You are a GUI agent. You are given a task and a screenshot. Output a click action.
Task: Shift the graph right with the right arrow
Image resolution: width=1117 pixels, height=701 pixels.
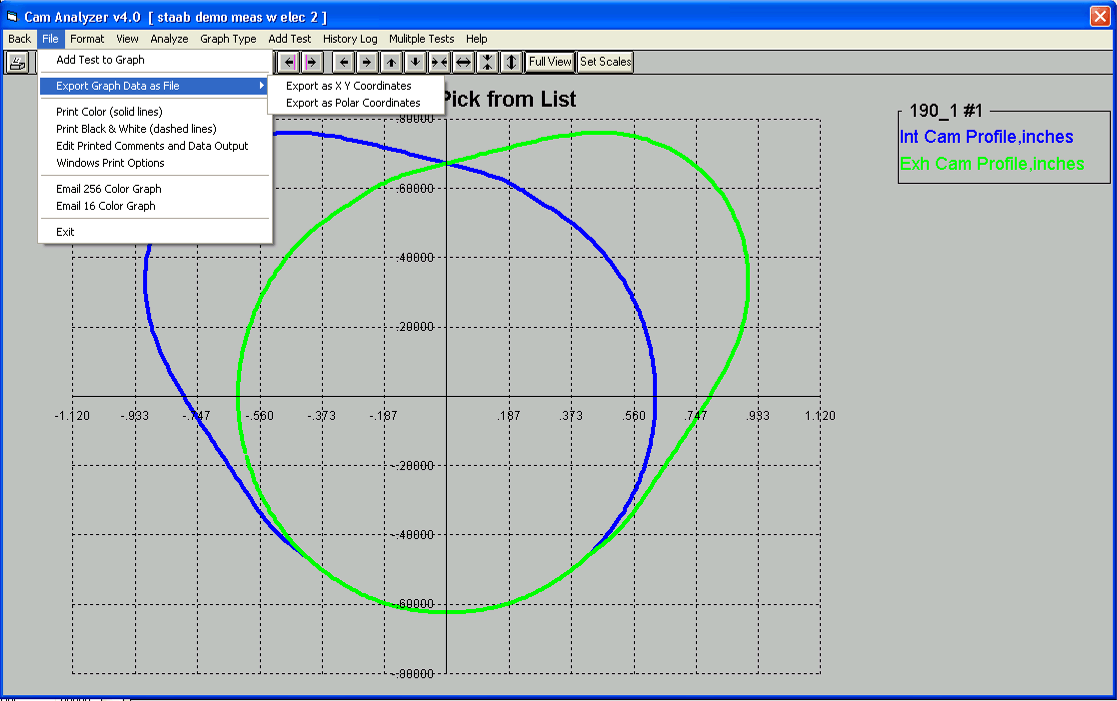(368, 62)
